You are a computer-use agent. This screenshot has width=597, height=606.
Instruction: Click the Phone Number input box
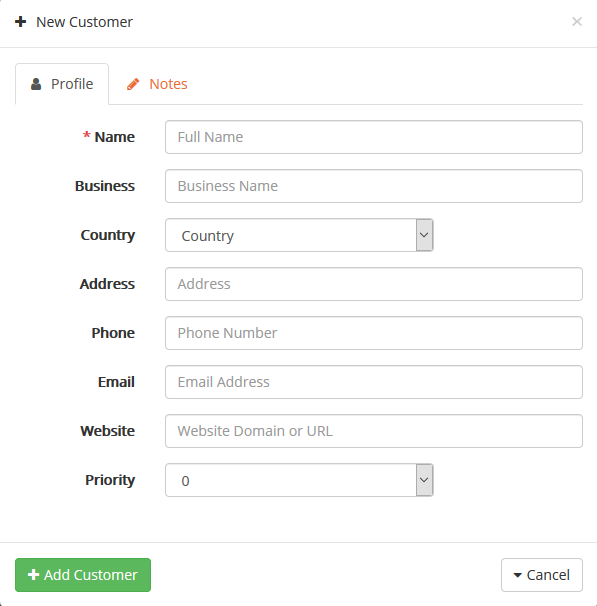tap(374, 333)
